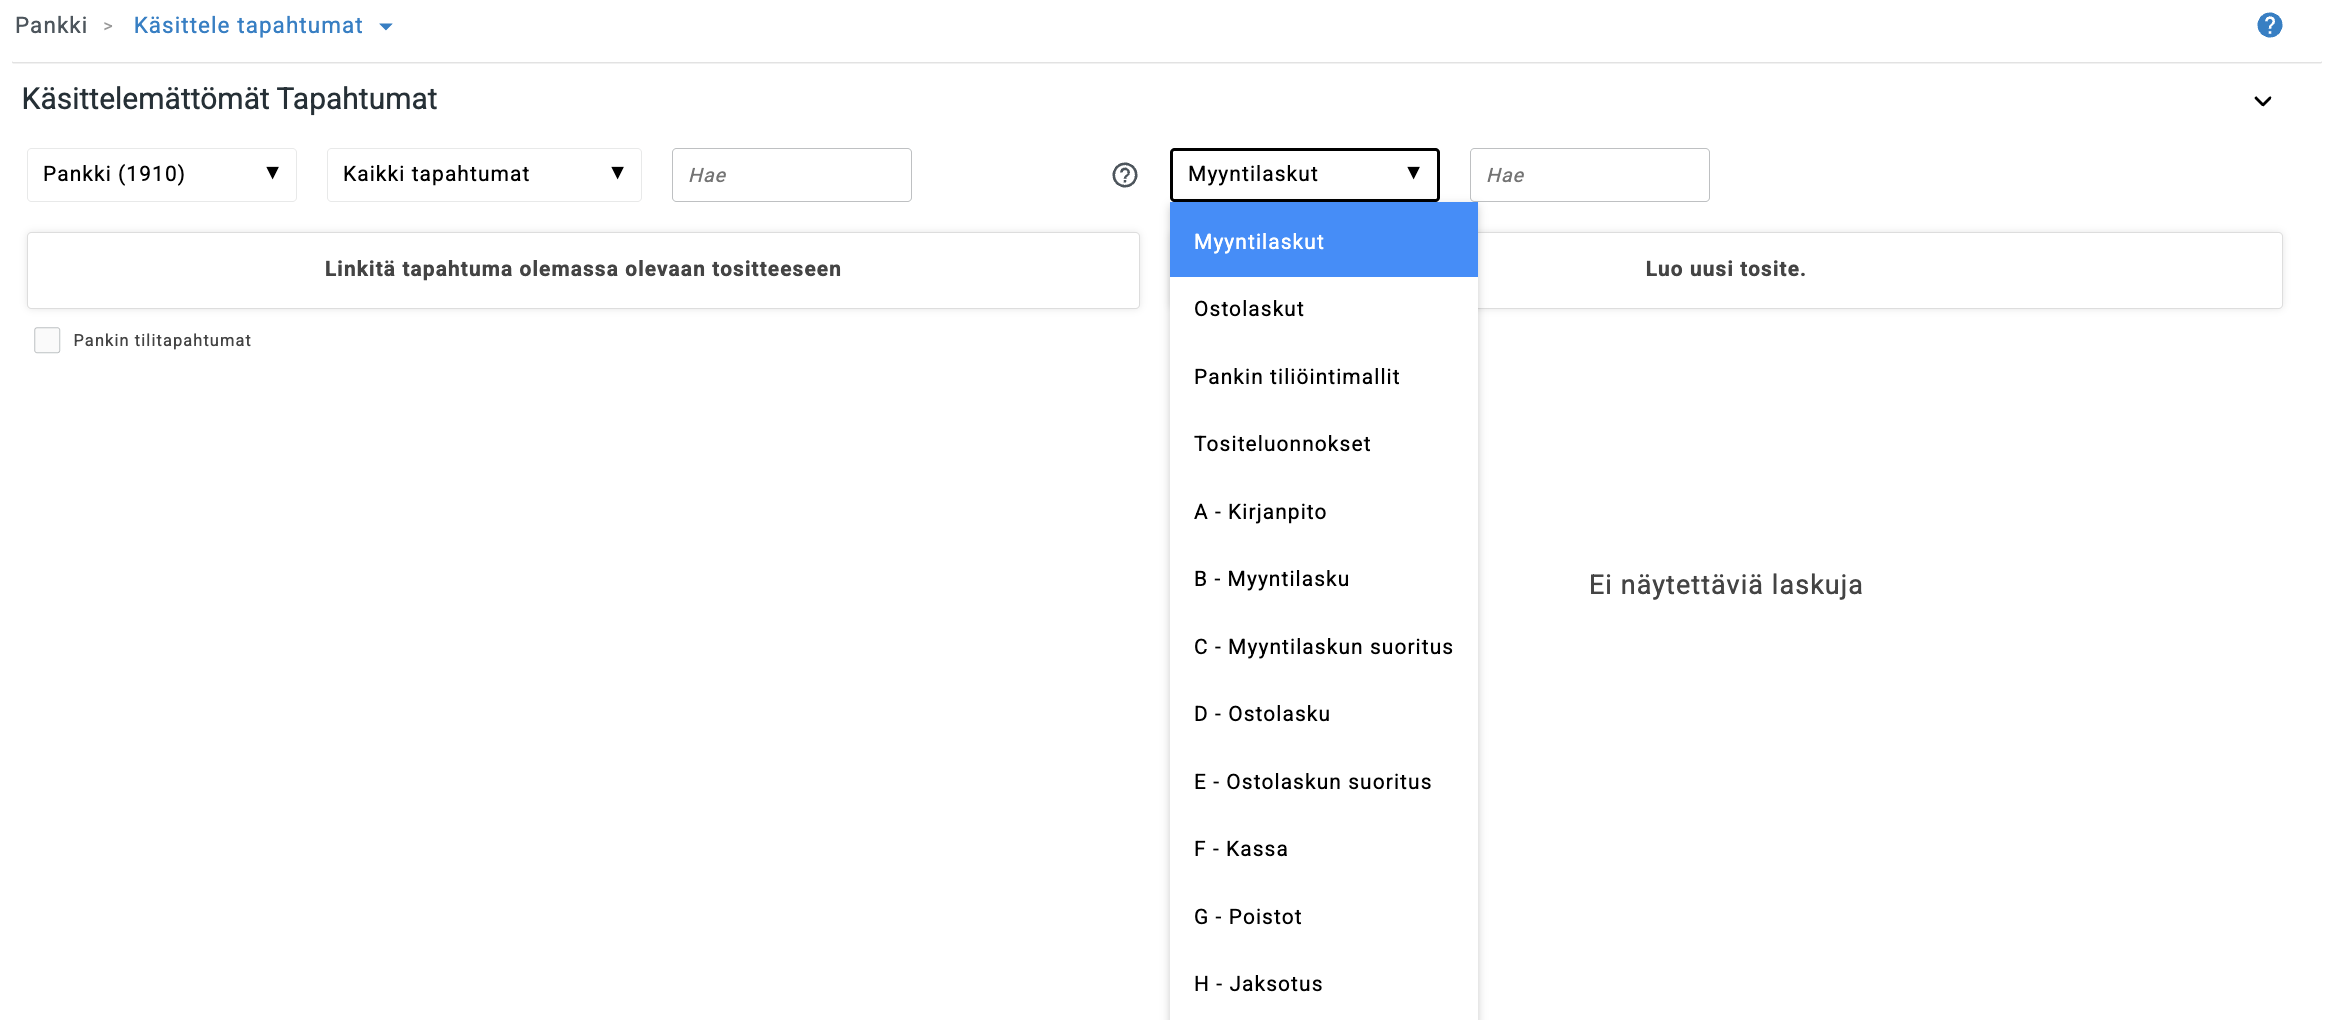
Task: Click Linkitä tapahtuma olemassa olevaan tositteeseen button
Action: pyautogui.click(x=582, y=270)
